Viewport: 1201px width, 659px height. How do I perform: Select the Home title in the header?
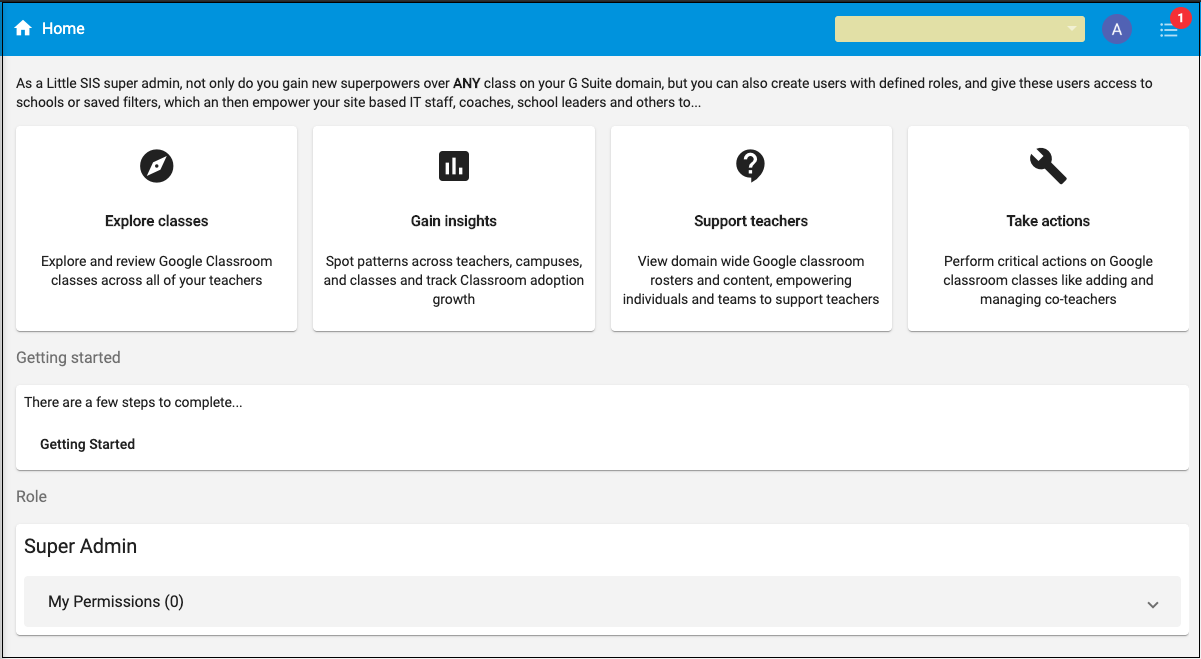point(63,29)
